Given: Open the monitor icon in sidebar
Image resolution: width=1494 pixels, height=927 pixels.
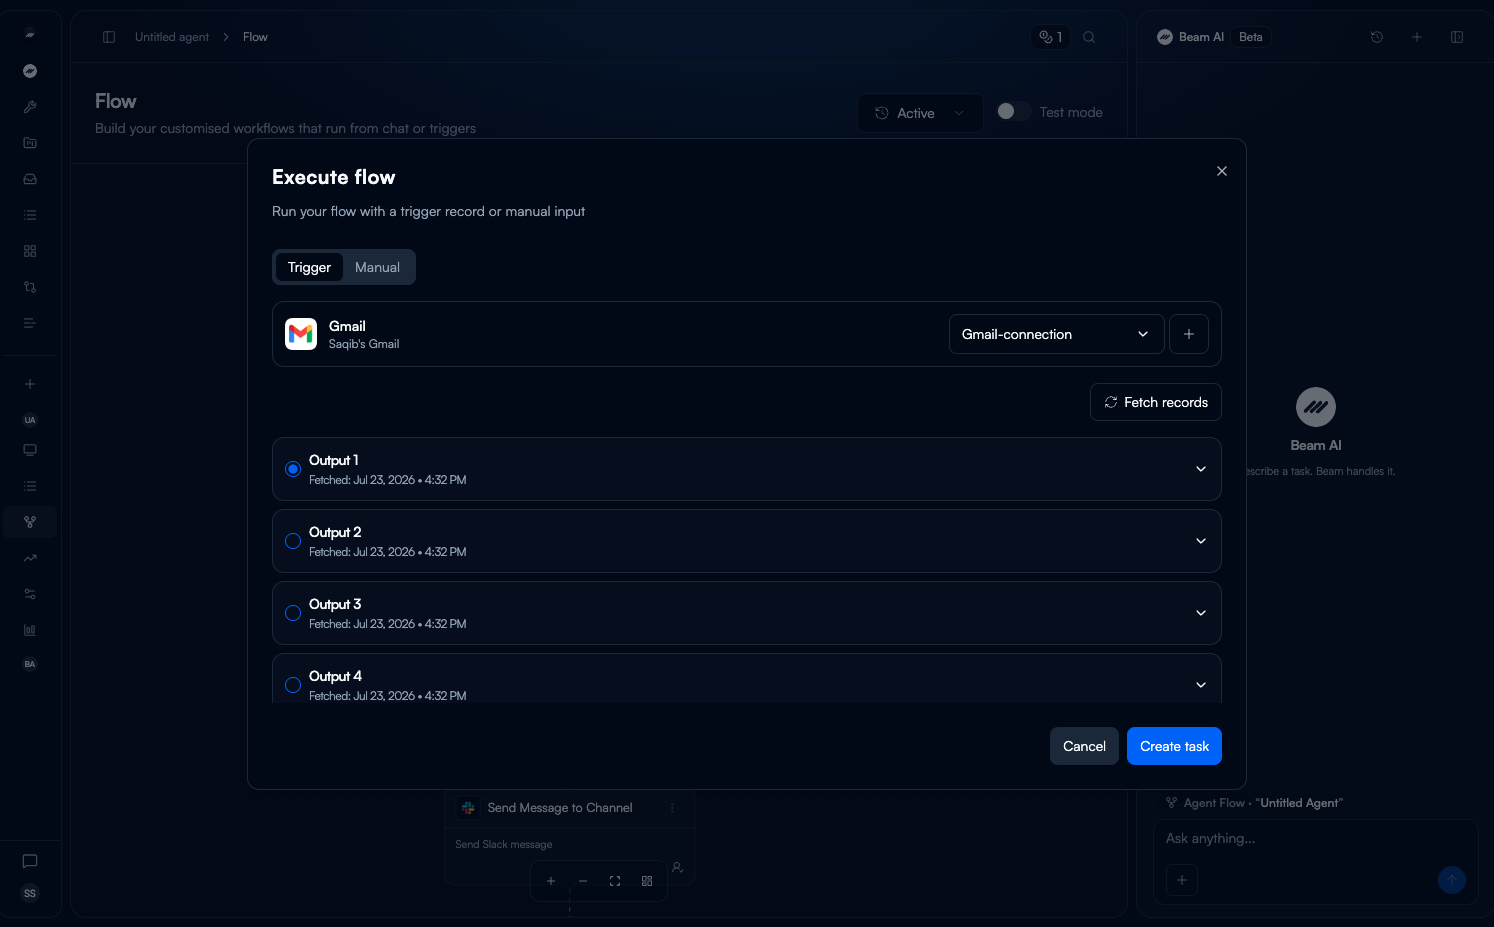Looking at the screenshot, I should tap(30, 450).
